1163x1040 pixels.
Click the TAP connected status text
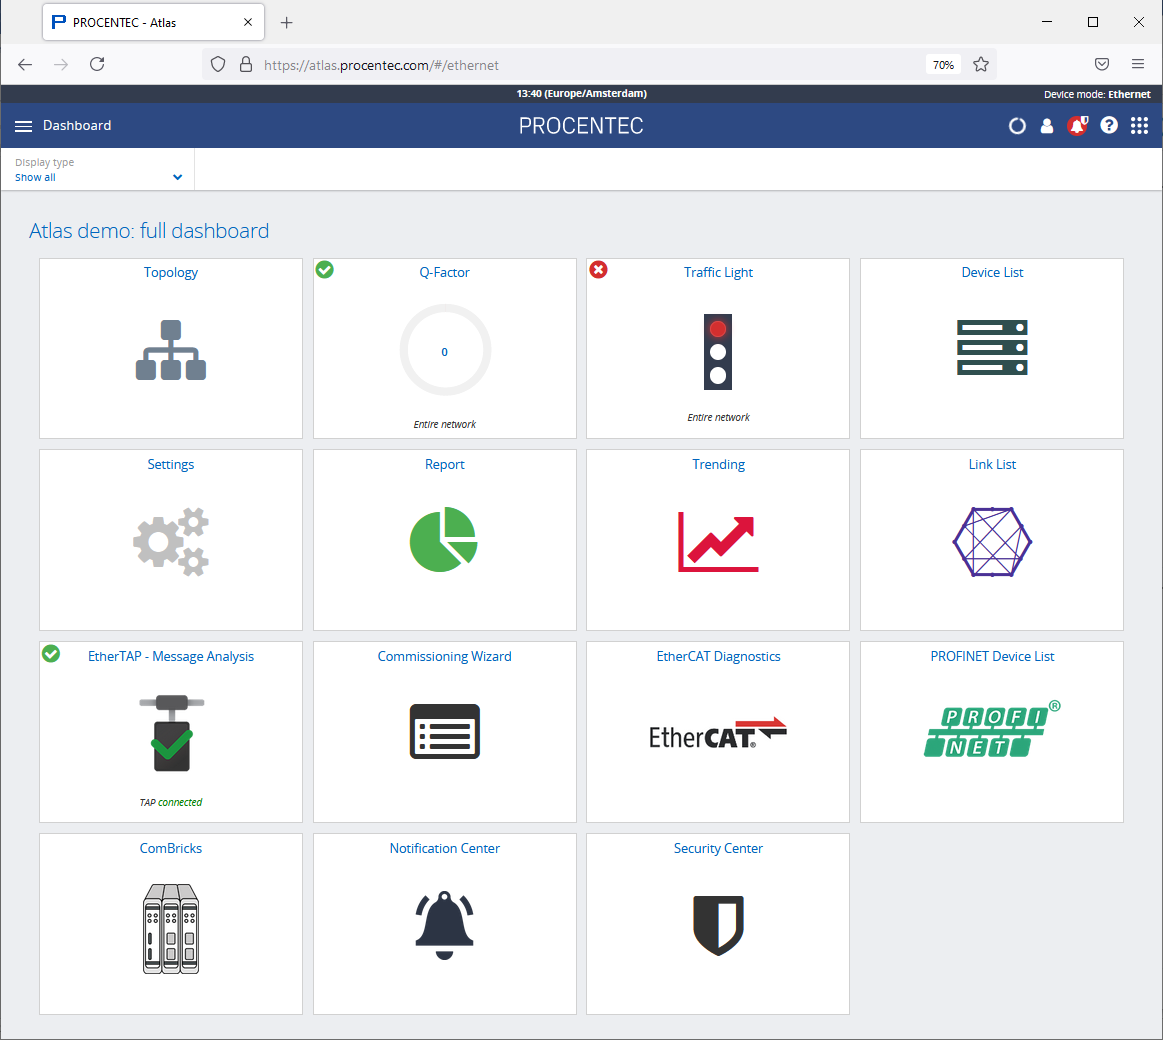(171, 802)
